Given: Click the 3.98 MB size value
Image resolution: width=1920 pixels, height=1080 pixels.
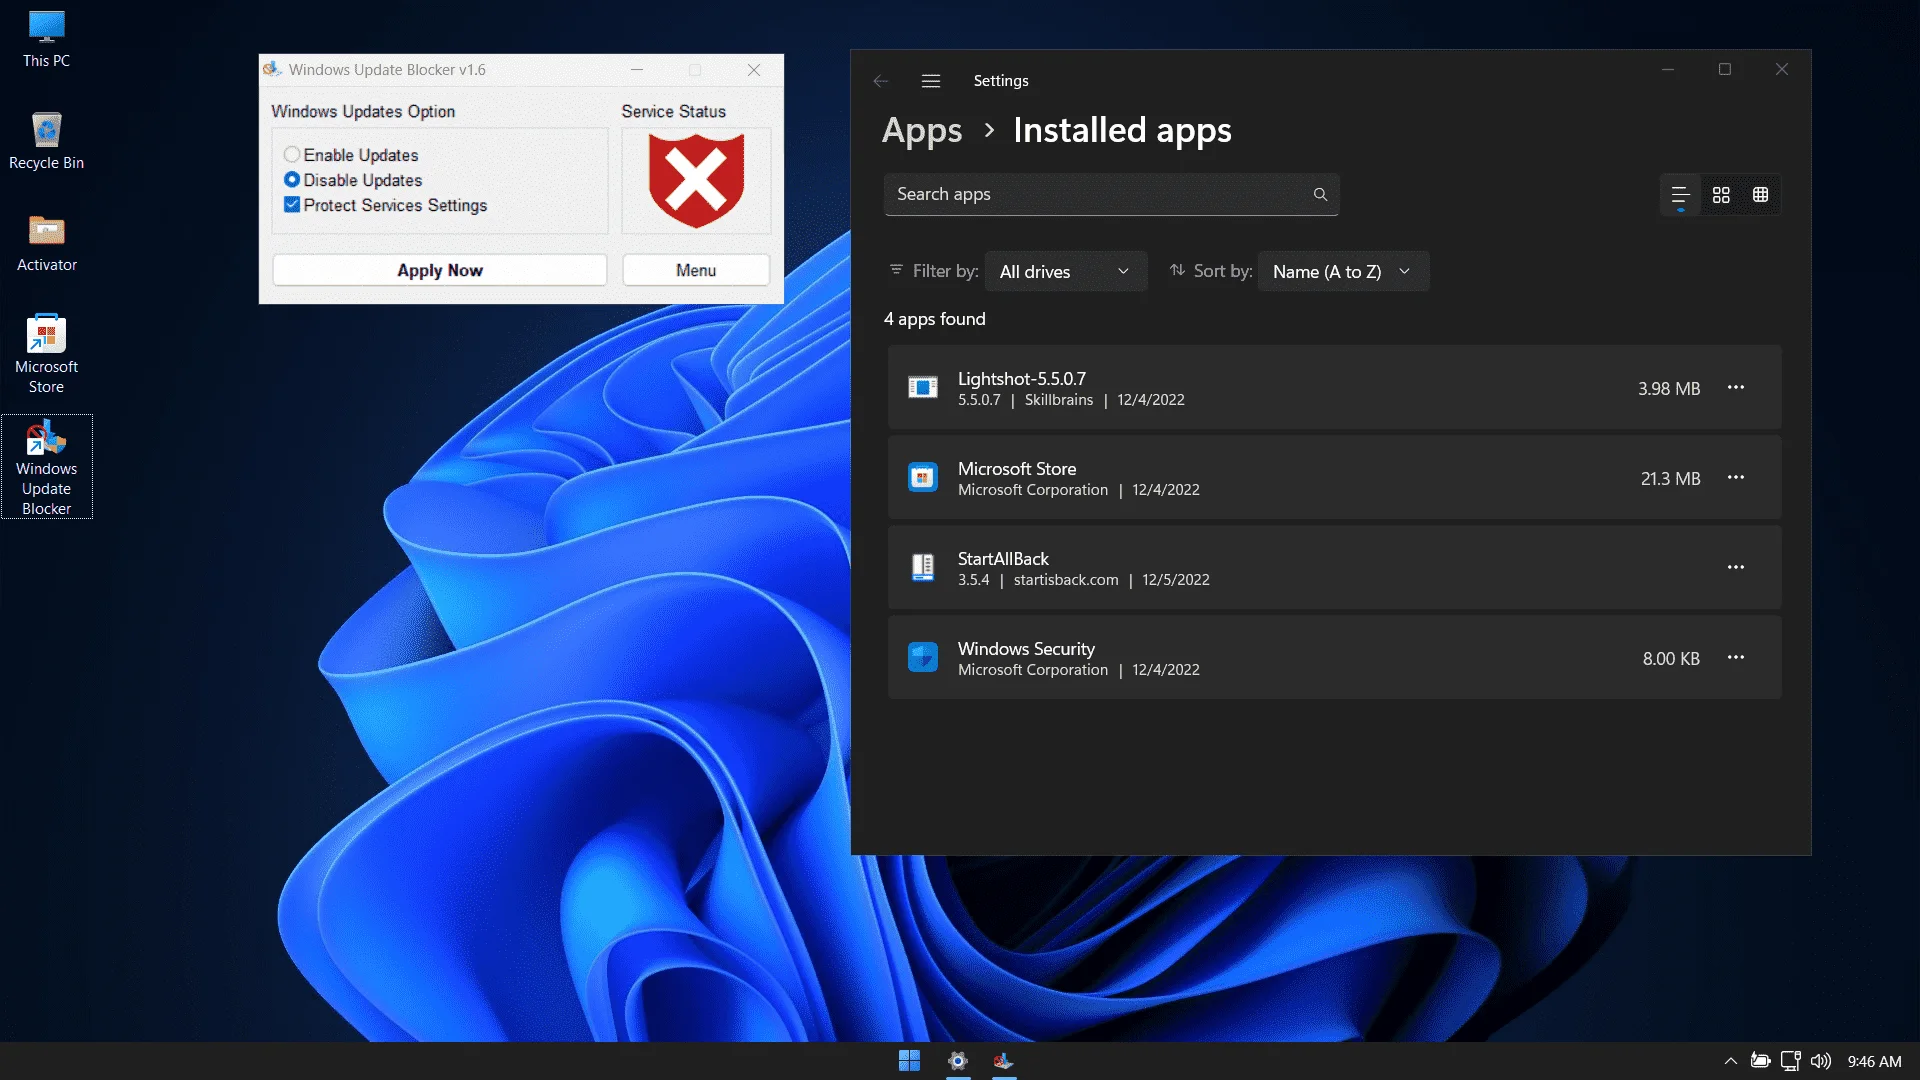Looking at the screenshot, I should coord(1669,389).
